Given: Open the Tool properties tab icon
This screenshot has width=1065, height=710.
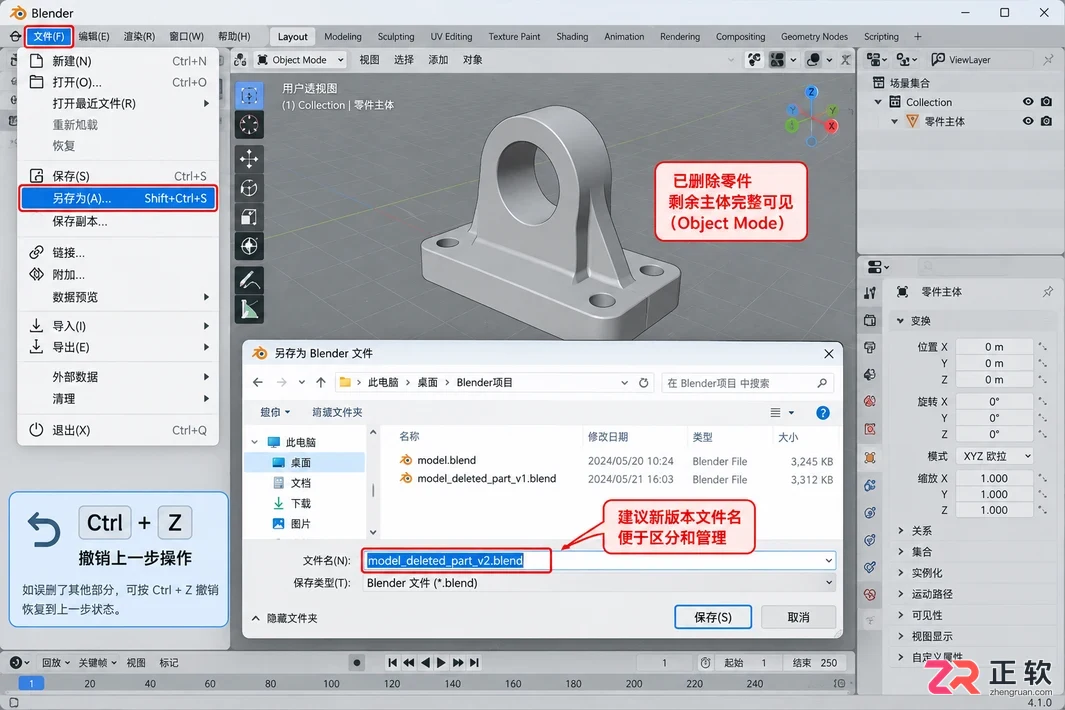Looking at the screenshot, I should [870, 293].
